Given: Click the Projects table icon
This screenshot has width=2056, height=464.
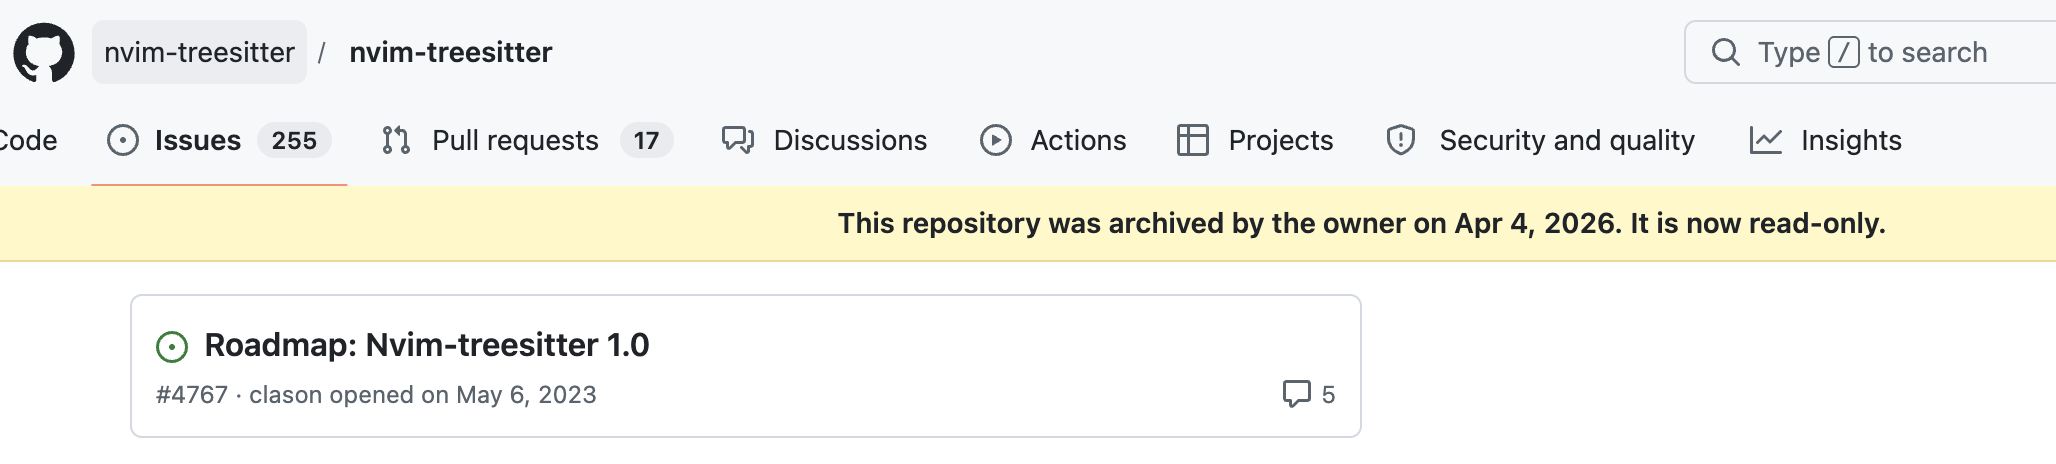Looking at the screenshot, I should point(1192,140).
